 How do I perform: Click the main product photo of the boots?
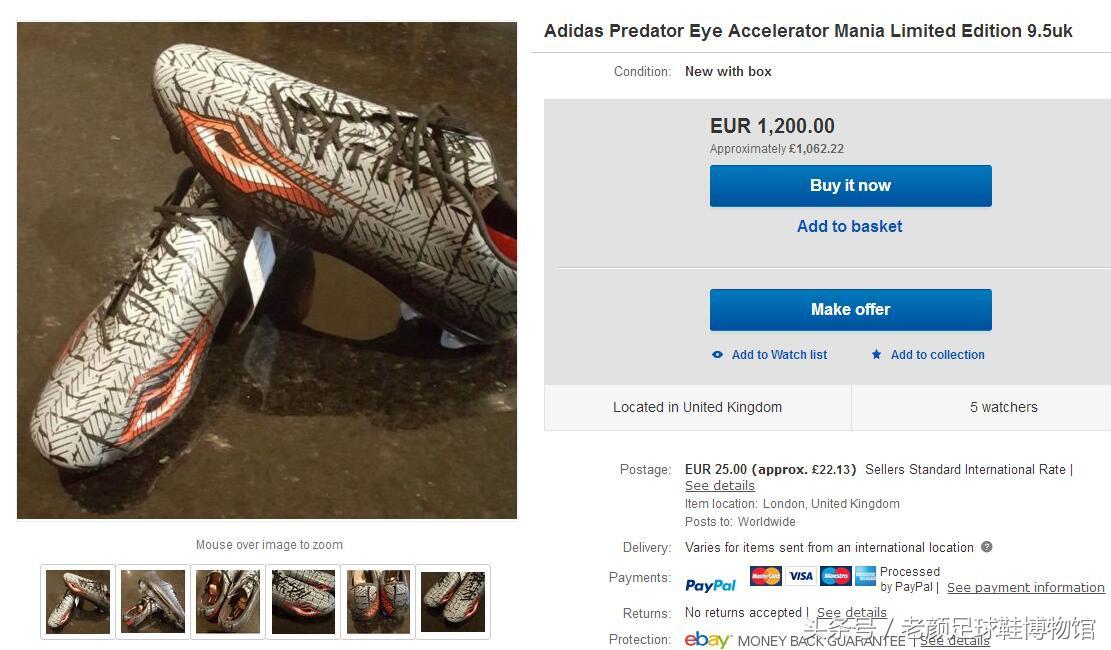pyautogui.click(x=268, y=270)
